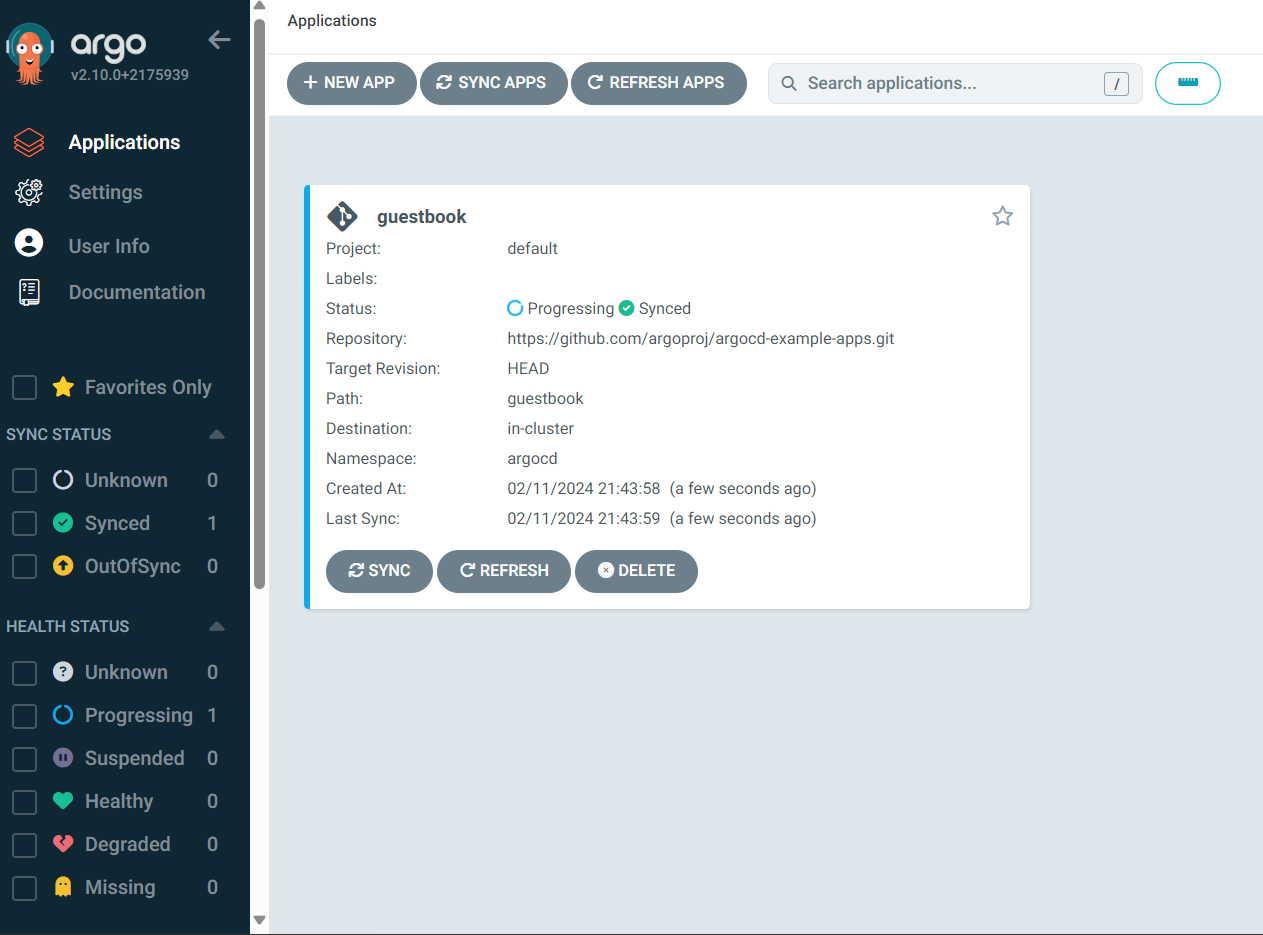This screenshot has height=935, width=1263.
Task: Favorite guestbook app with star icon
Action: pos(1002,216)
